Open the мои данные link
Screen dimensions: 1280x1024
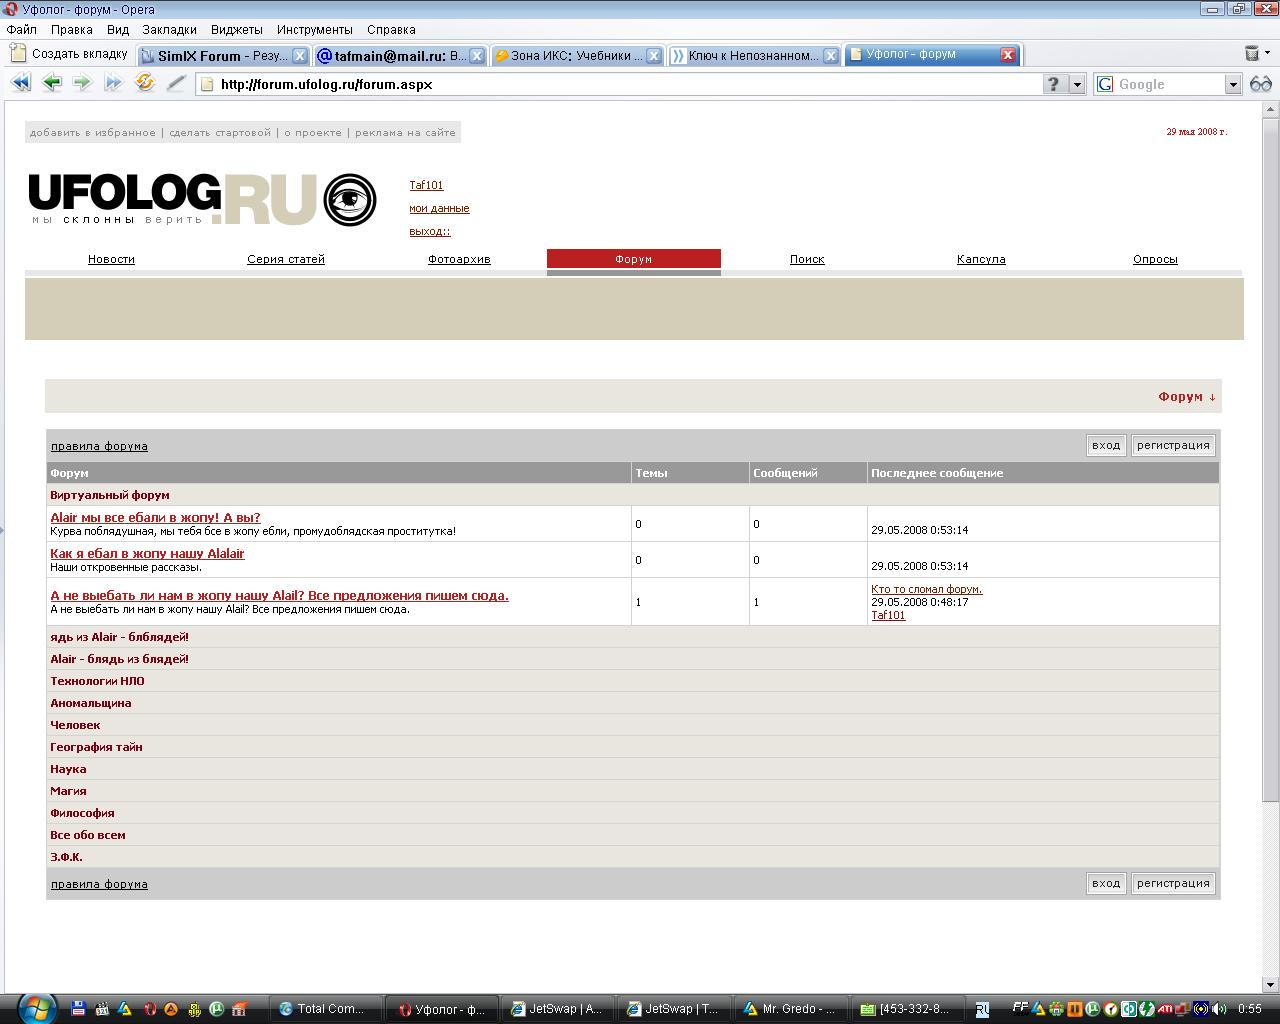[439, 208]
